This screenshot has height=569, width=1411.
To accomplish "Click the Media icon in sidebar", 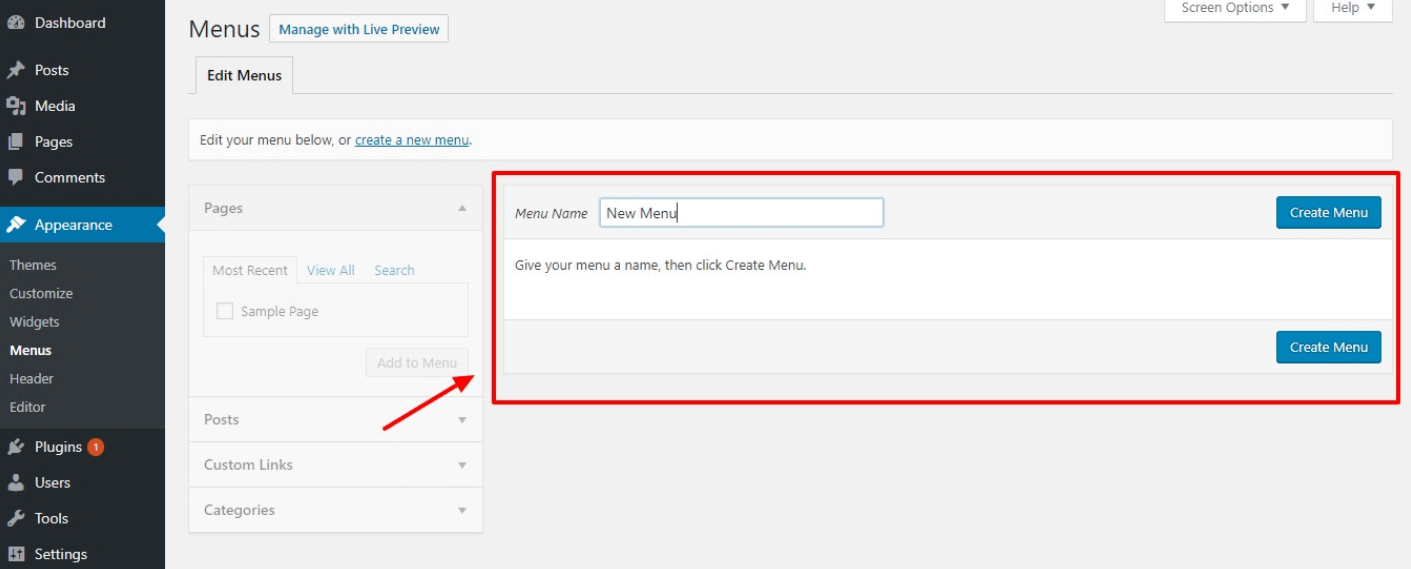I will pyautogui.click(x=15, y=106).
